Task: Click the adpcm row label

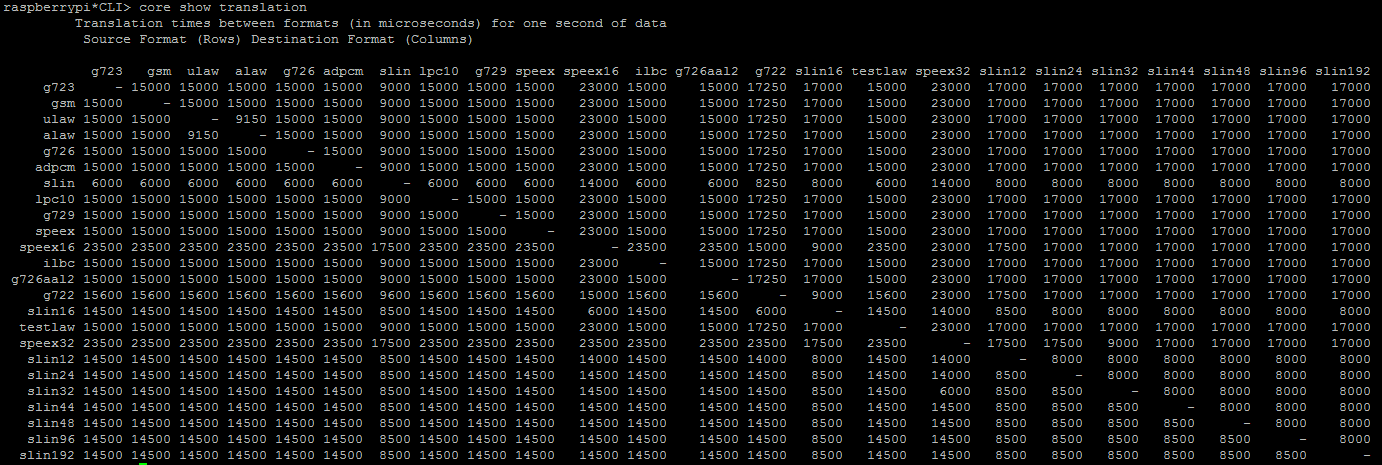Action: (55, 167)
